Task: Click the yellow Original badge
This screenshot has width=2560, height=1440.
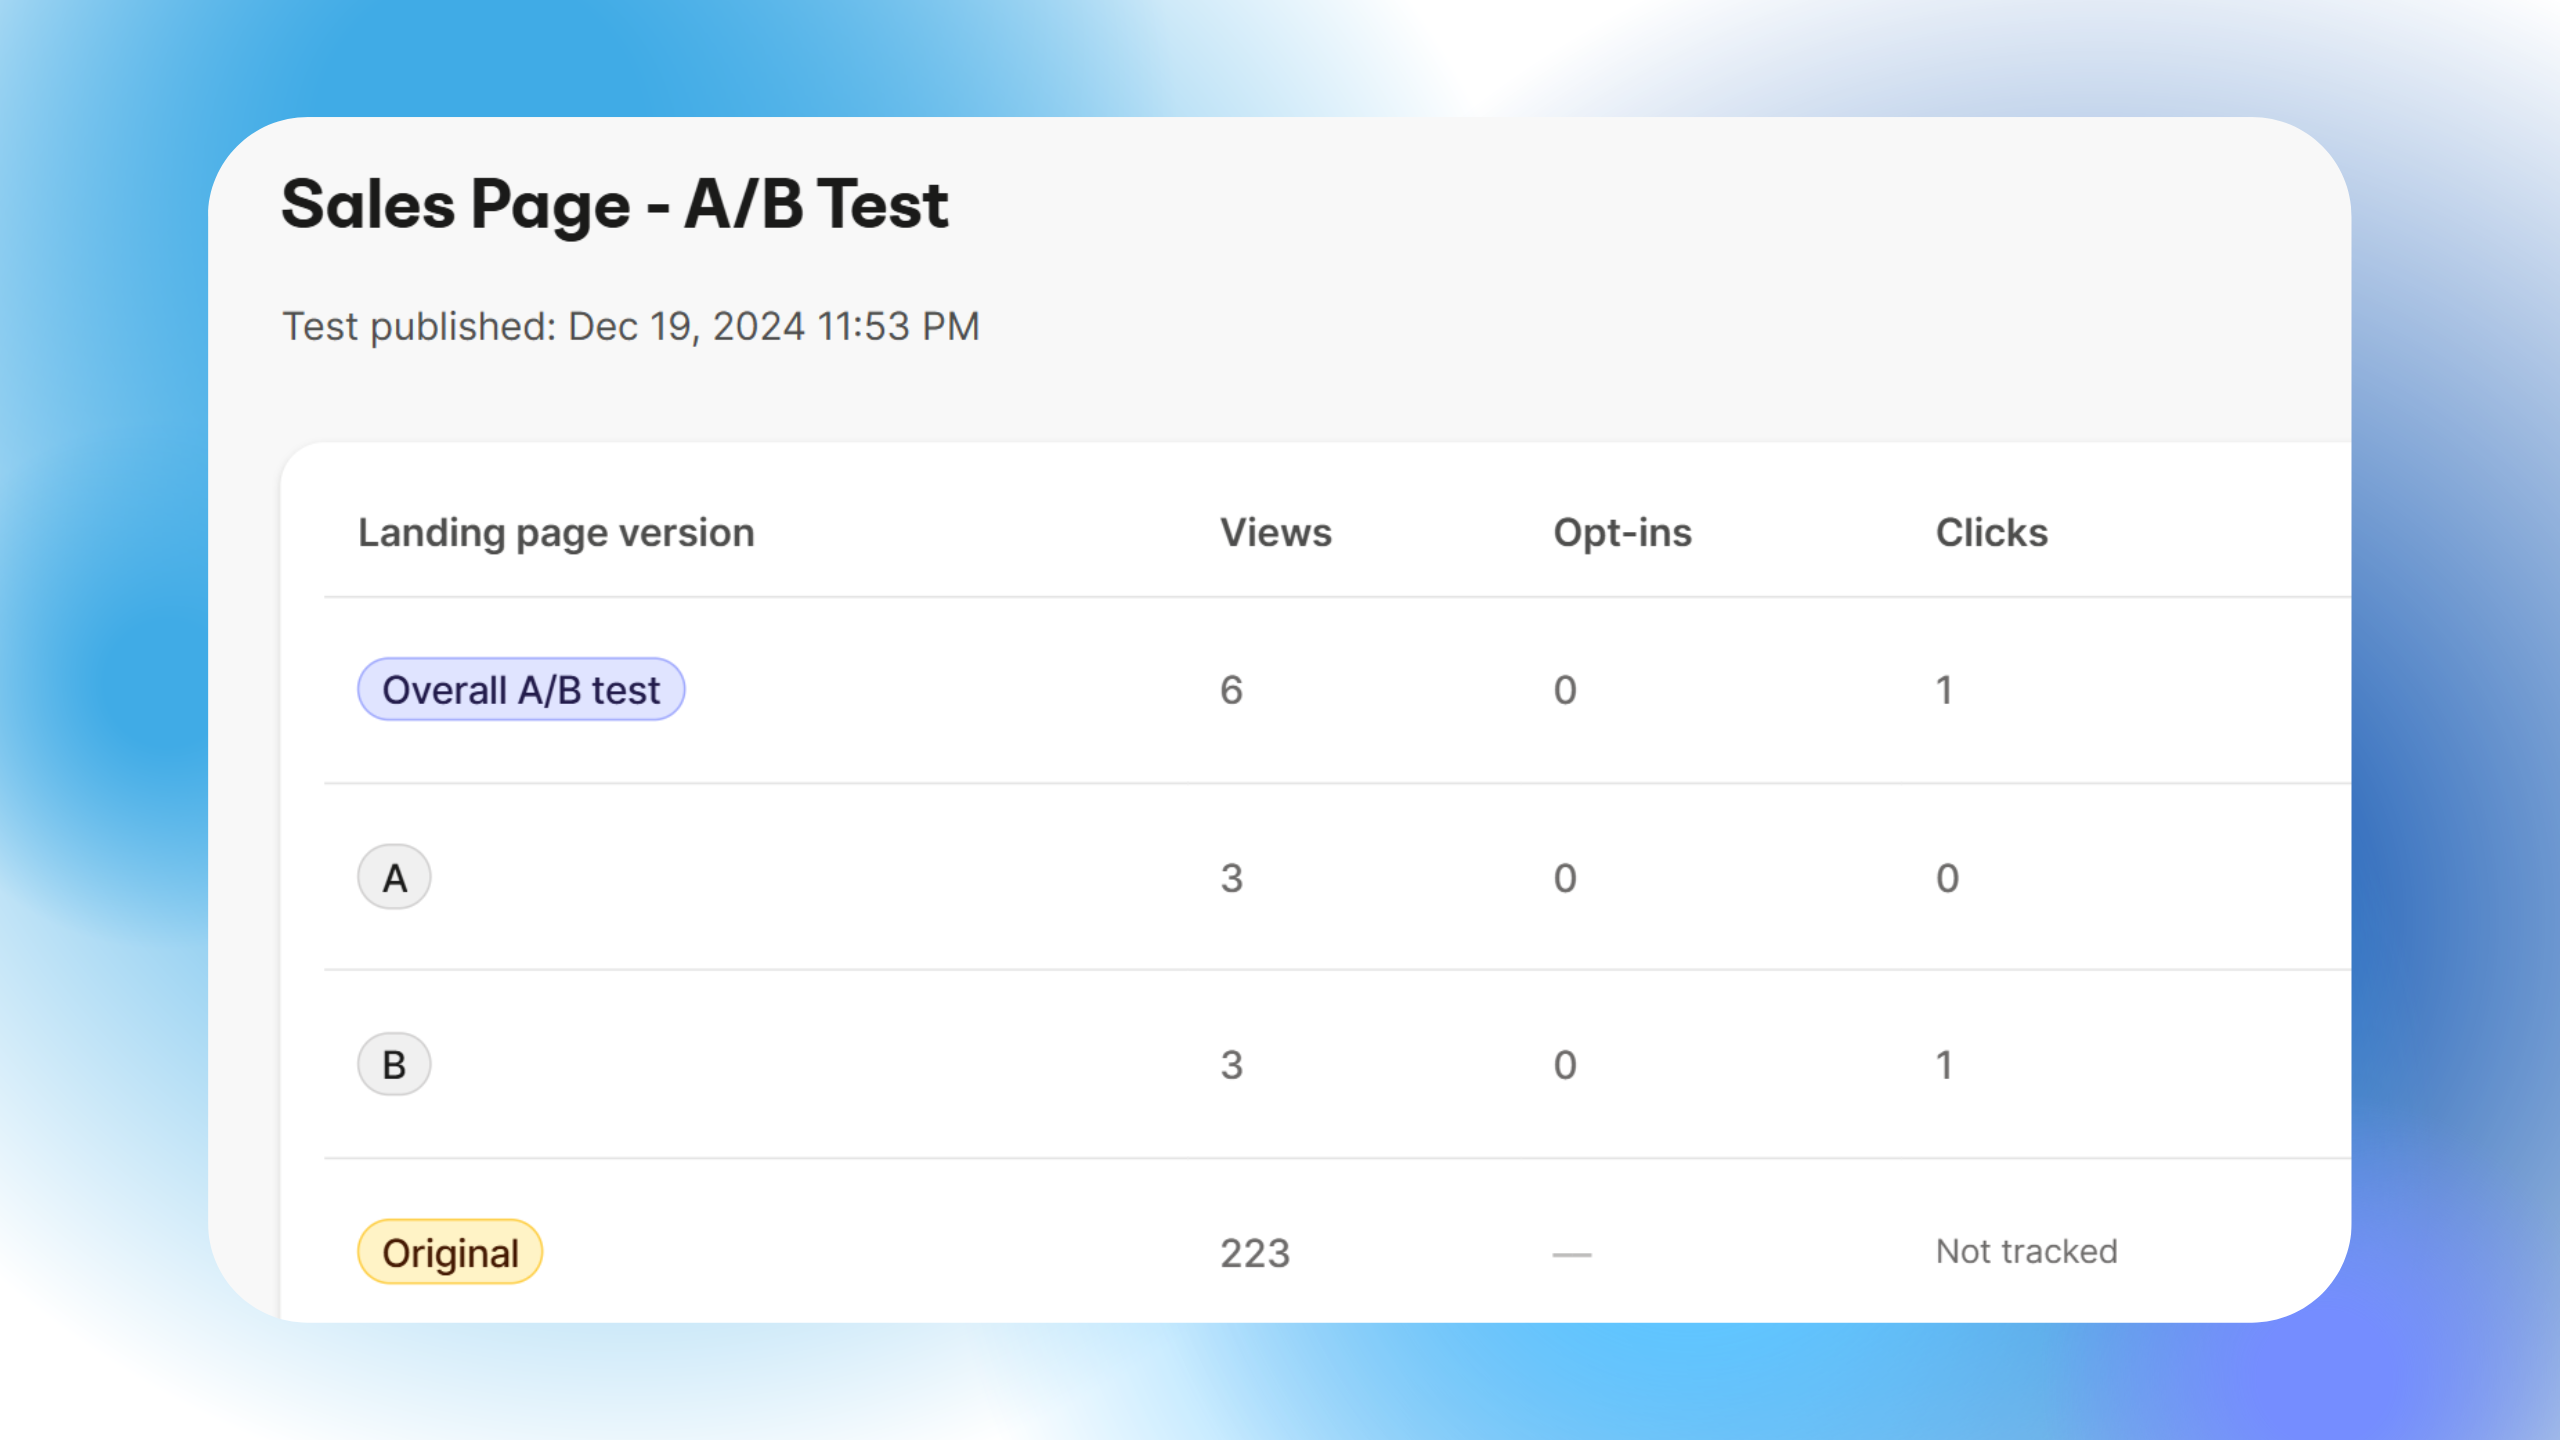Action: pyautogui.click(x=450, y=1252)
